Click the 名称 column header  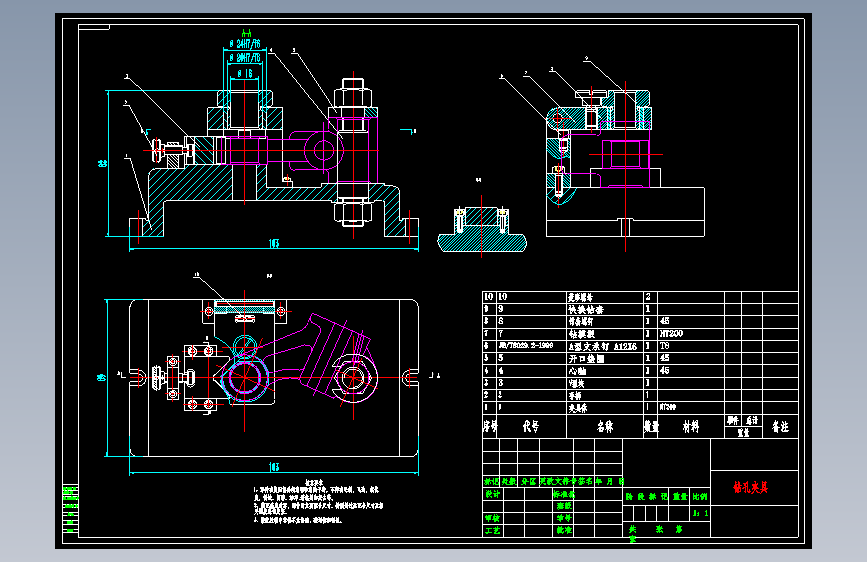(605, 426)
